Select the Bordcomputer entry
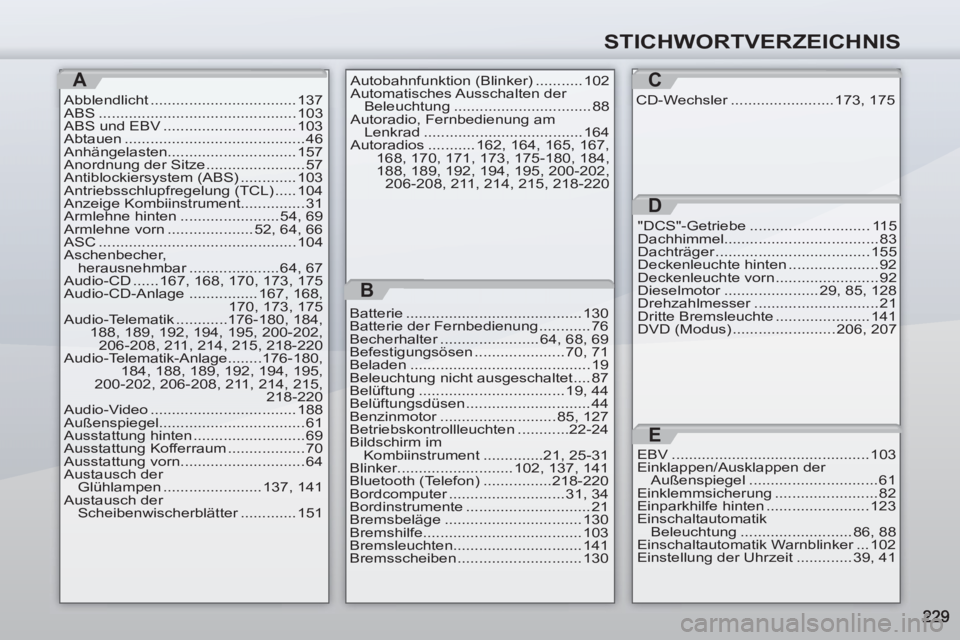This screenshot has width=960, height=640. (479, 494)
